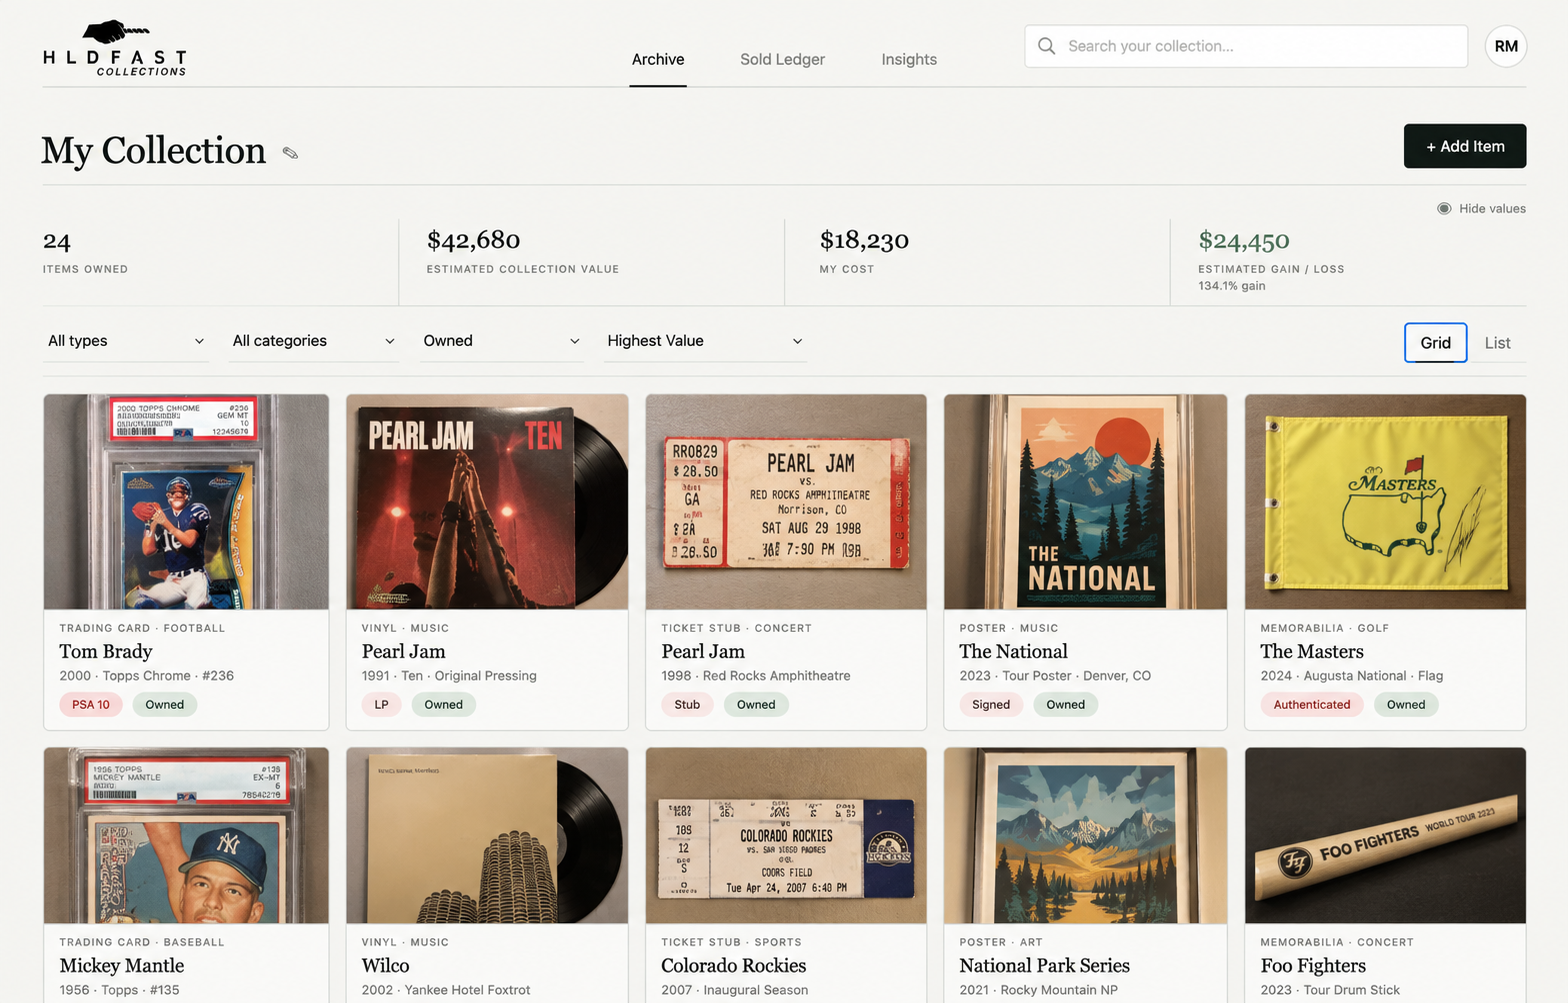Image resolution: width=1568 pixels, height=1003 pixels.
Task: Open the Highest Value sort dropdown
Action: (704, 341)
